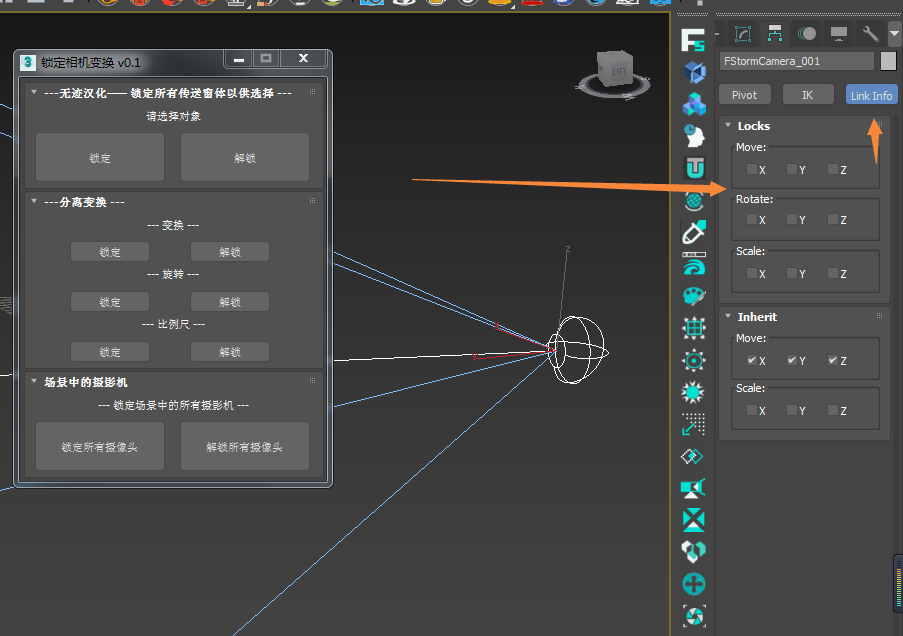This screenshot has width=903, height=636.
Task: Open the Utilities wrench tab
Action: [x=870, y=33]
